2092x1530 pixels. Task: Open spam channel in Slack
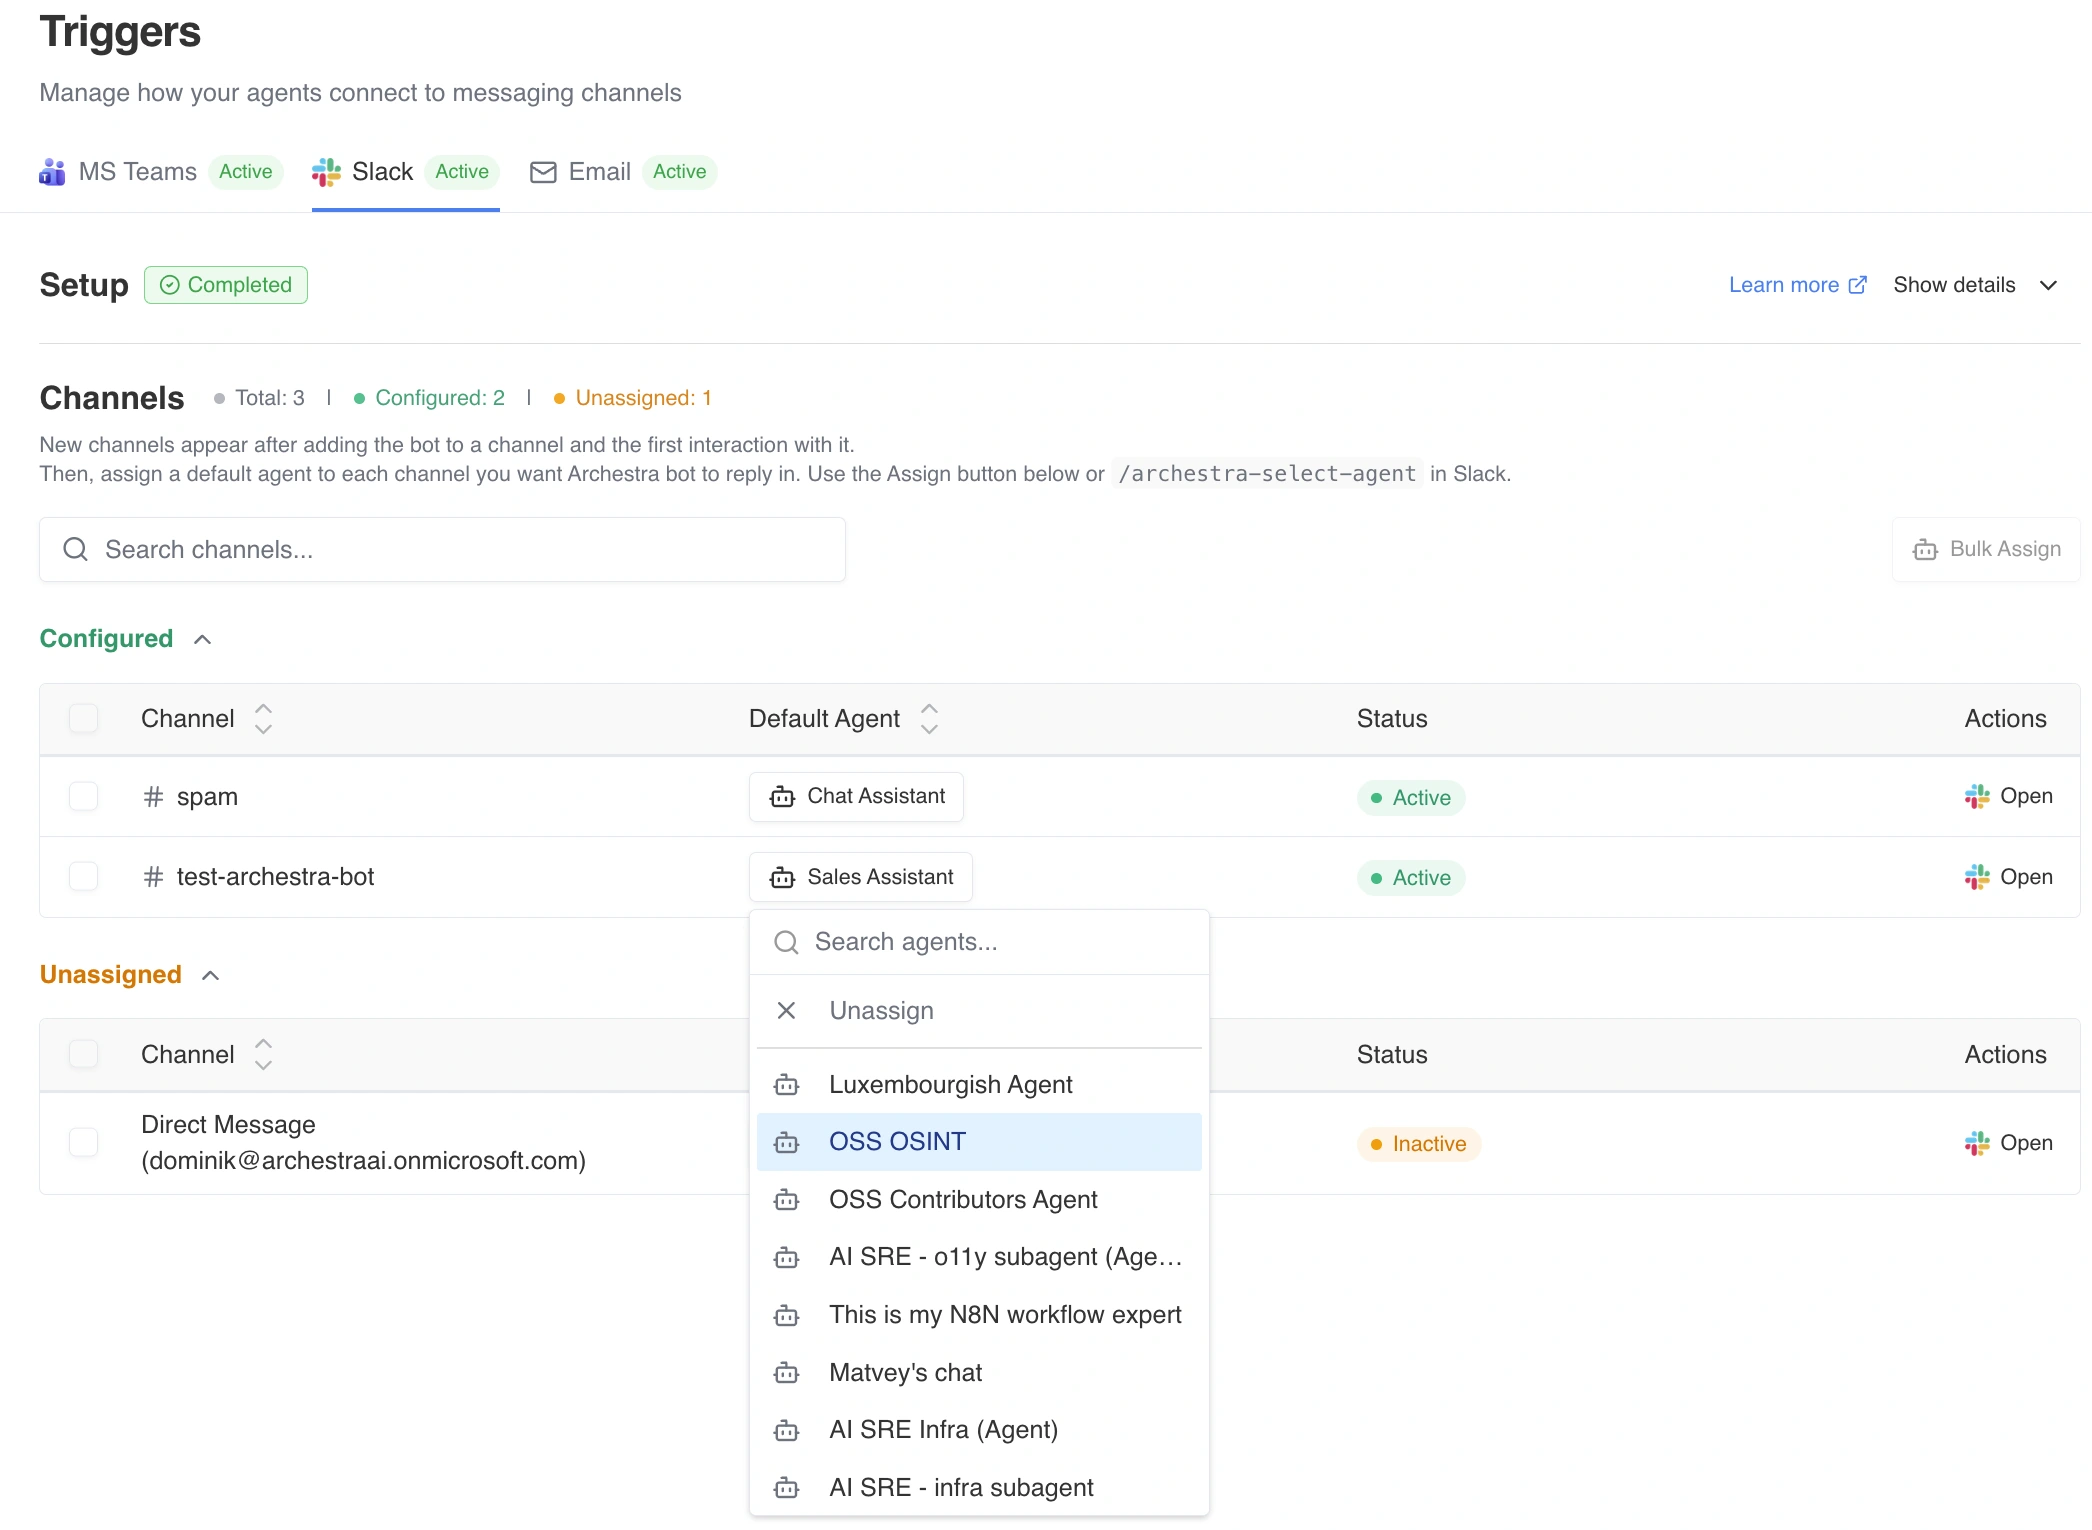2008,797
